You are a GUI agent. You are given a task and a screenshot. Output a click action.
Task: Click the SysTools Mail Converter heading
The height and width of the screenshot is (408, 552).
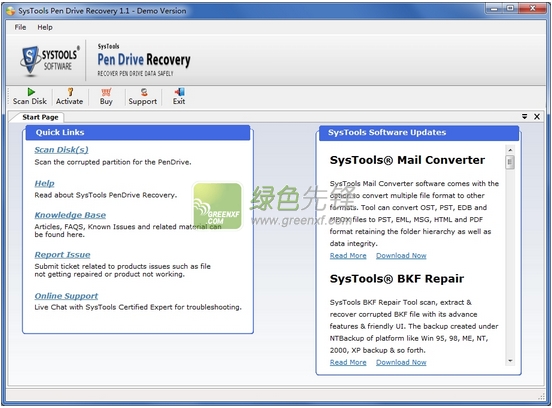[x=407, y=160]
